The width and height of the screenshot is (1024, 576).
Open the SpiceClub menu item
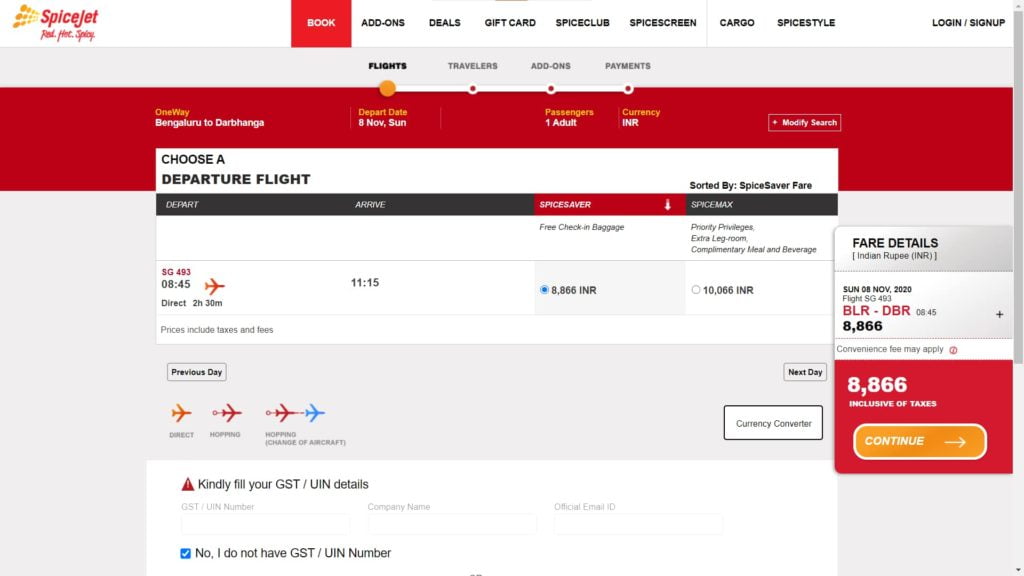click(582, 23)
